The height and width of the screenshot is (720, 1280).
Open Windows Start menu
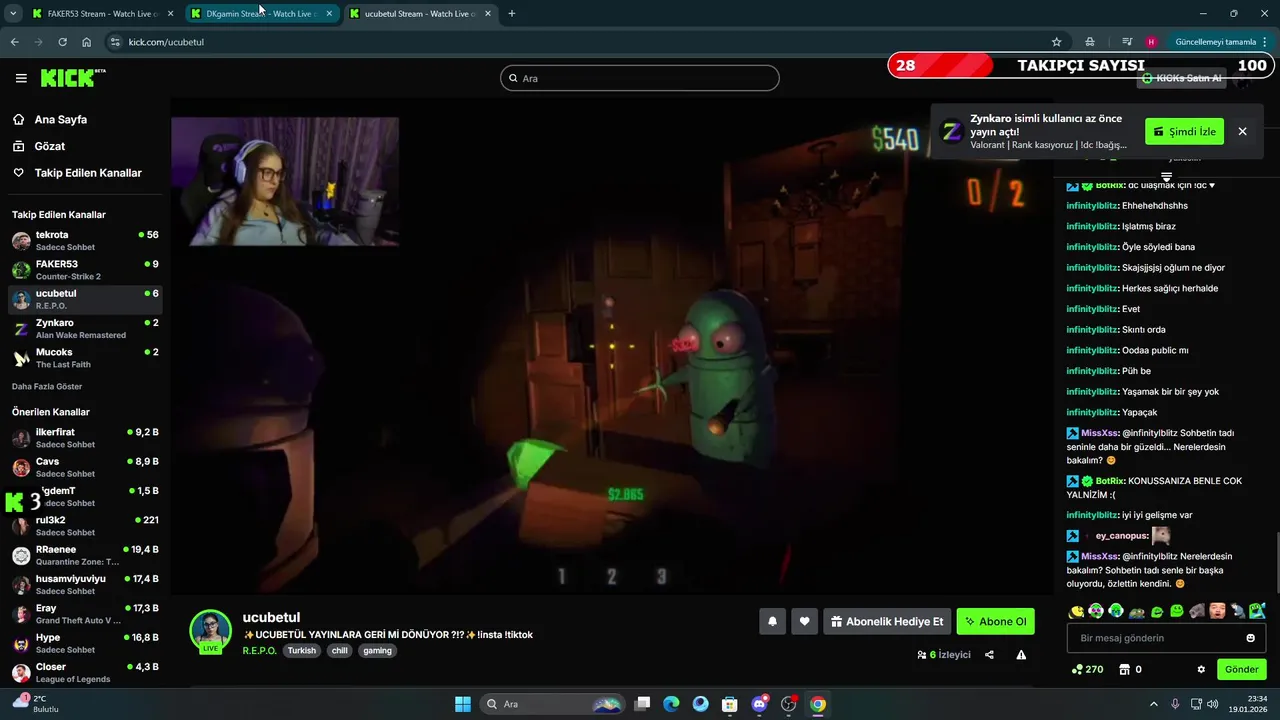tap(463, 704)
